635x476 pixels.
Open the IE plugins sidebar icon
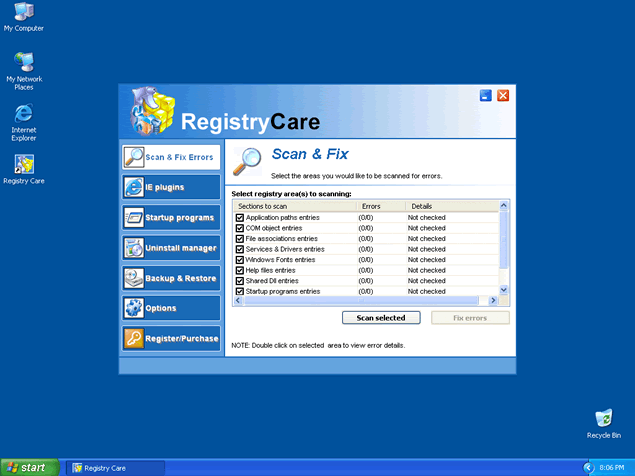134,187
